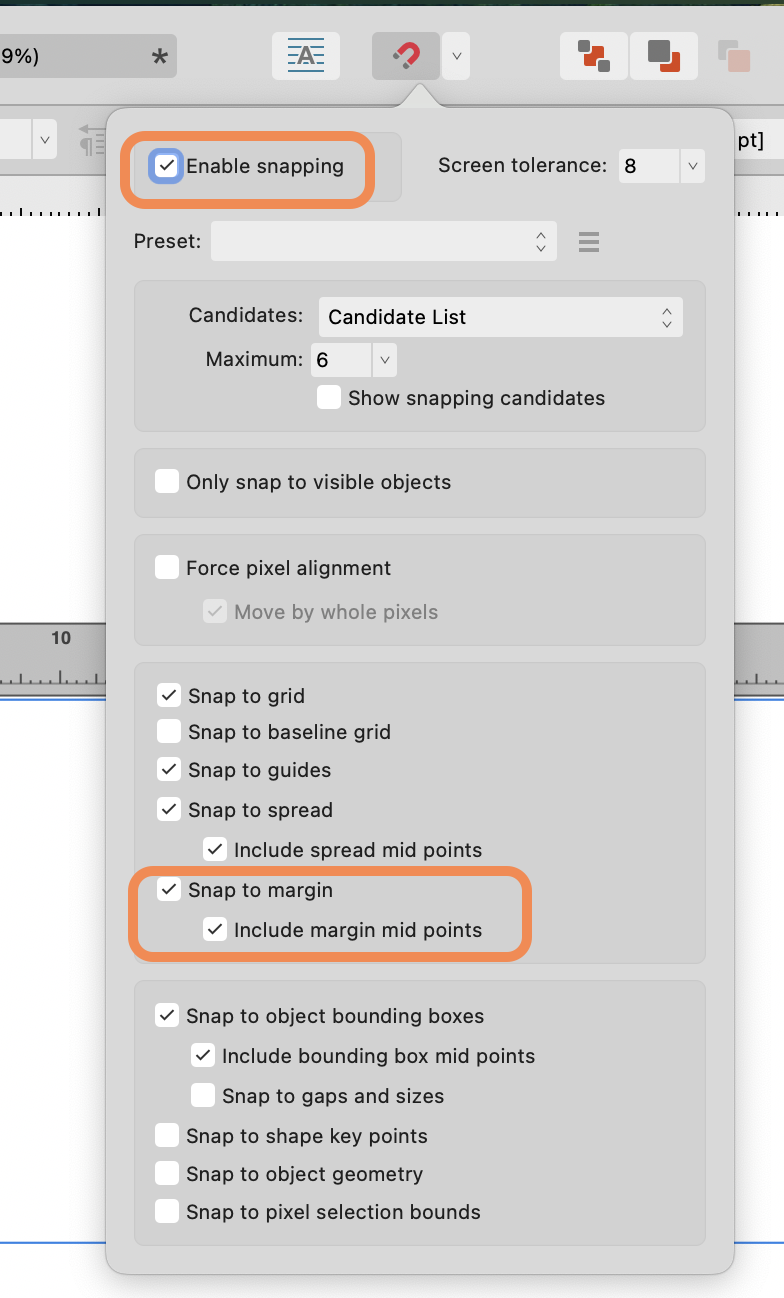Image resolution: width=784 pixels, height=1298 pixels.
Task: Open the Candidate List popup menu
Action: click(501, 317)
